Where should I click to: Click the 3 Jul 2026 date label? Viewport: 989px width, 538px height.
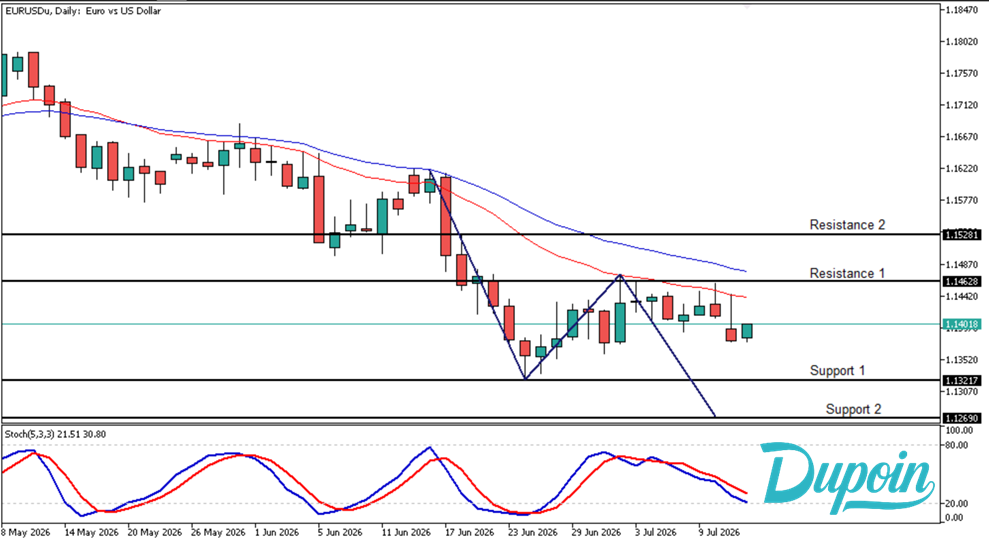tap(656, 532)
